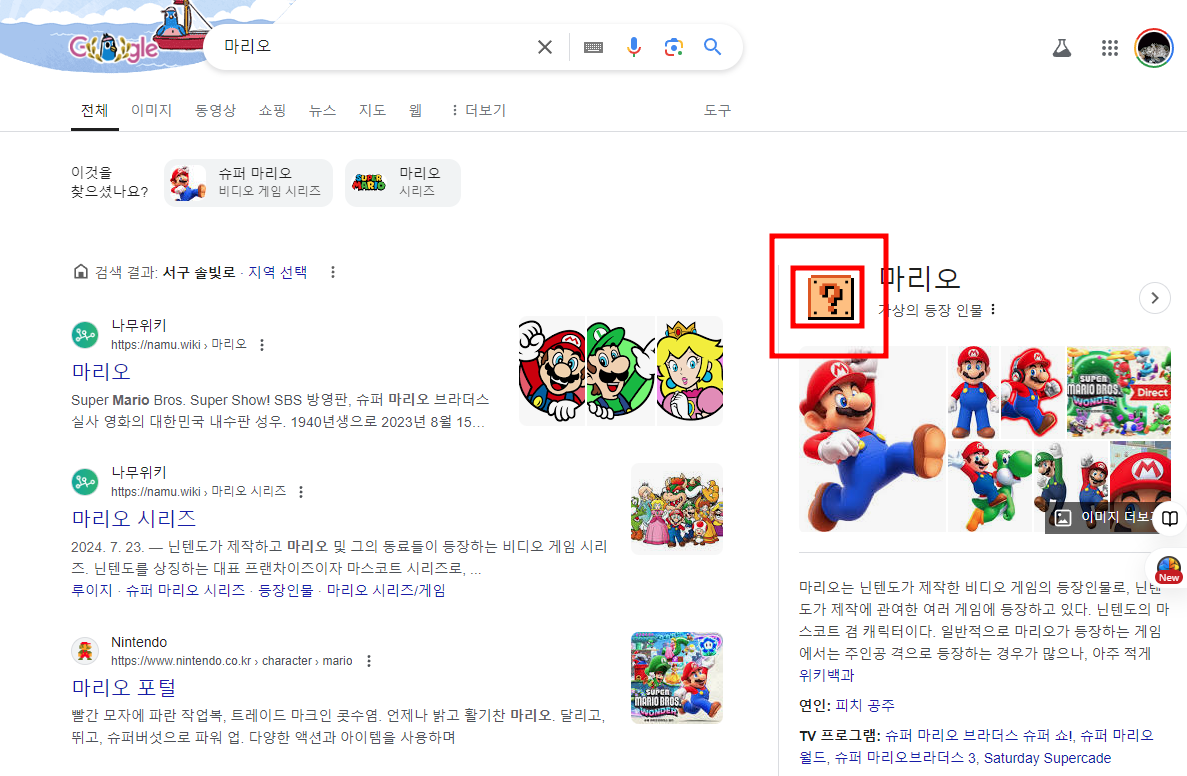This screenshot has height=776, width=1187.
Task: Choose the 슈퍼 마리오 비디오 게임 시리즈 suggestion
Action: [248, 182]
